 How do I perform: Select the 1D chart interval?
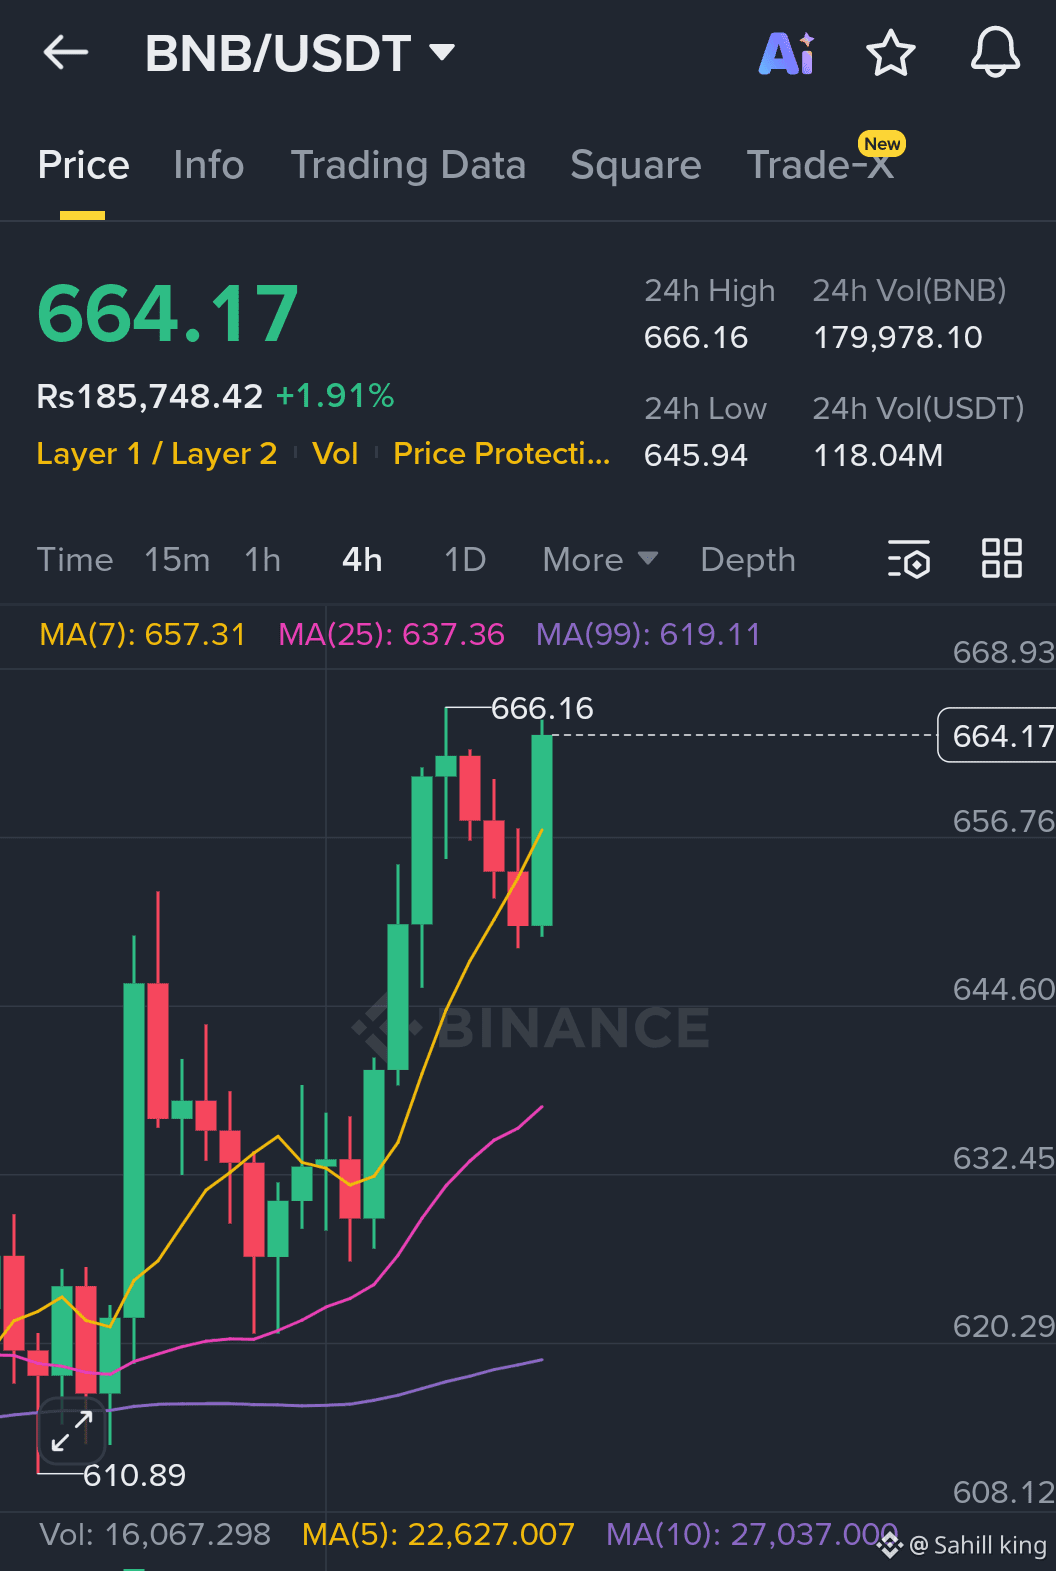[x=465, y=560]
